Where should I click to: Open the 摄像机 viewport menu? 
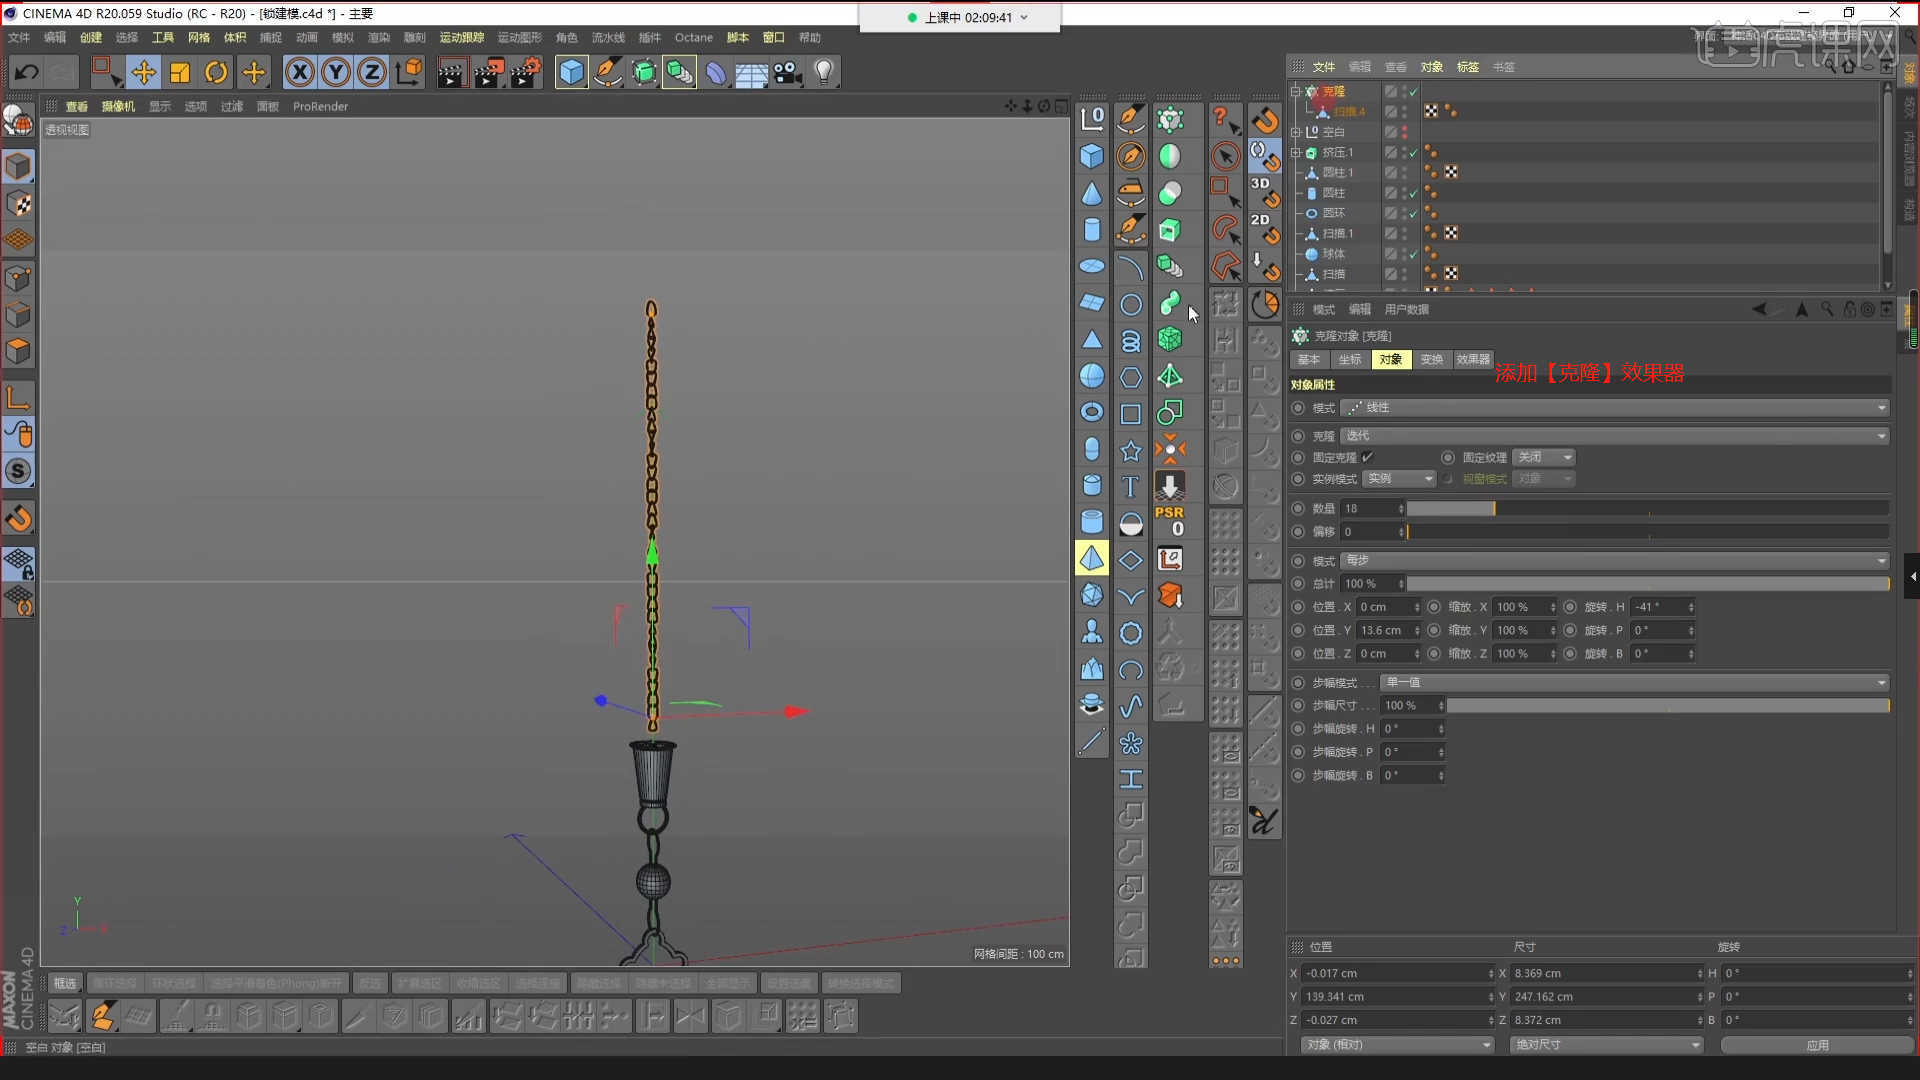pos(118,106)
